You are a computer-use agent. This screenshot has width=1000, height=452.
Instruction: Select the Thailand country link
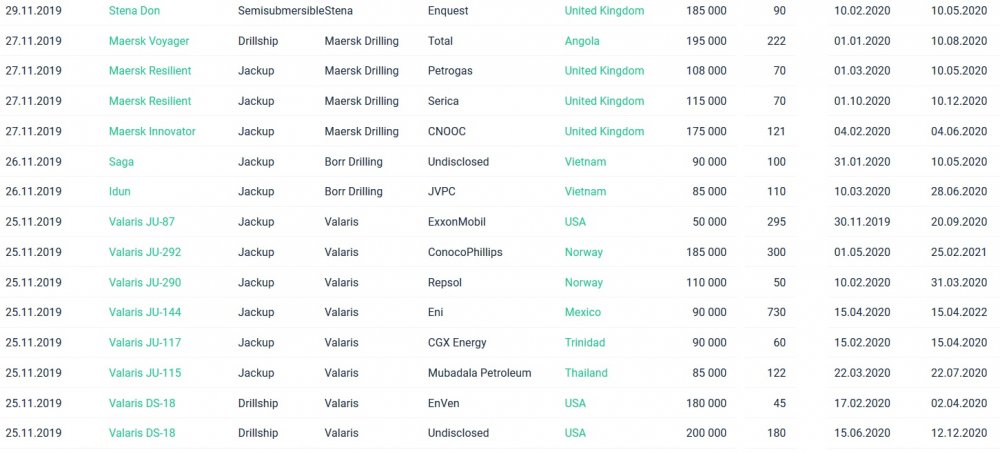click(x=586, y=373)
